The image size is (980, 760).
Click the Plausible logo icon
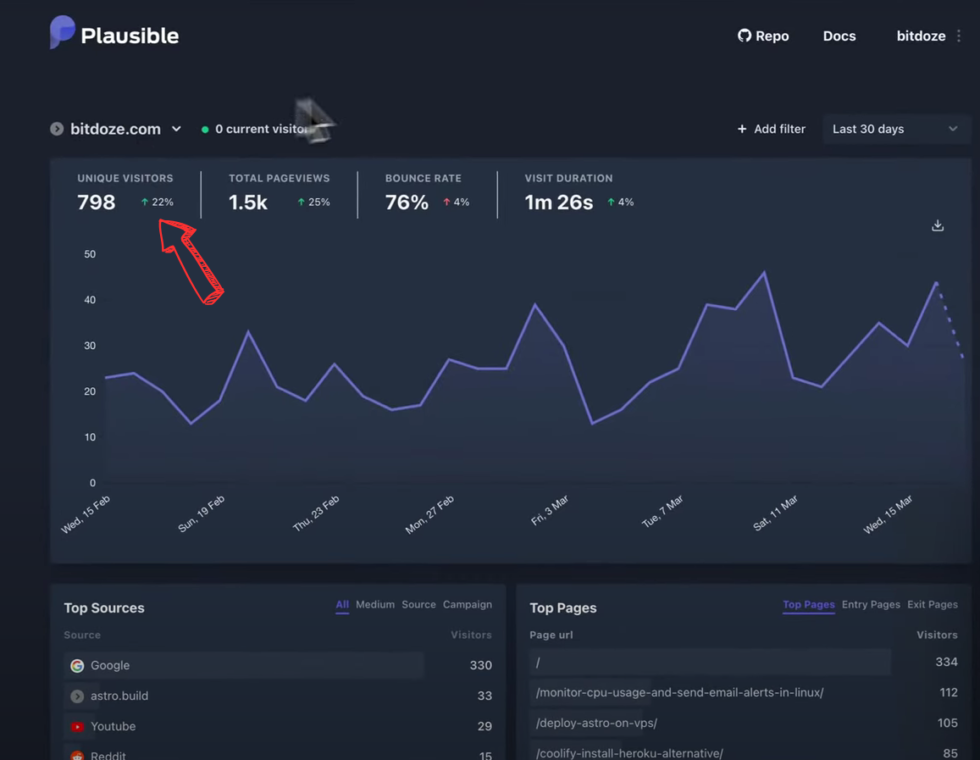tap(60, 32)
